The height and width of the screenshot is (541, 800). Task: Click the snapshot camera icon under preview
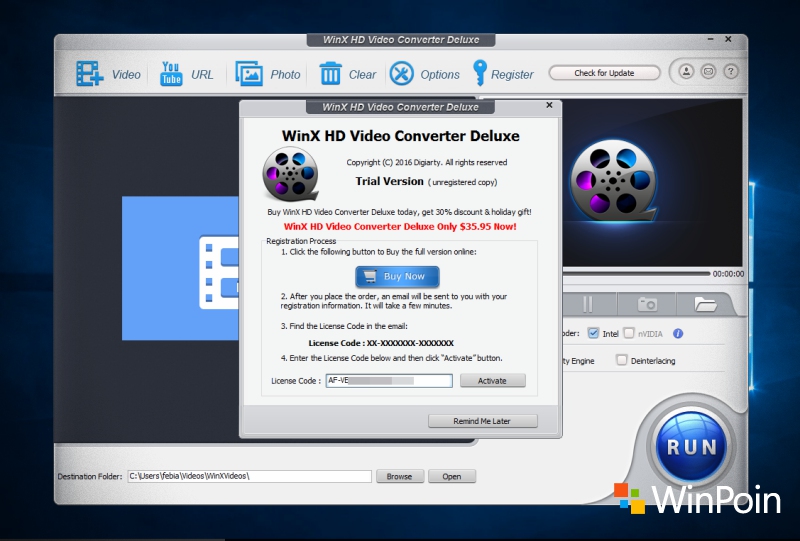point(647,305)
